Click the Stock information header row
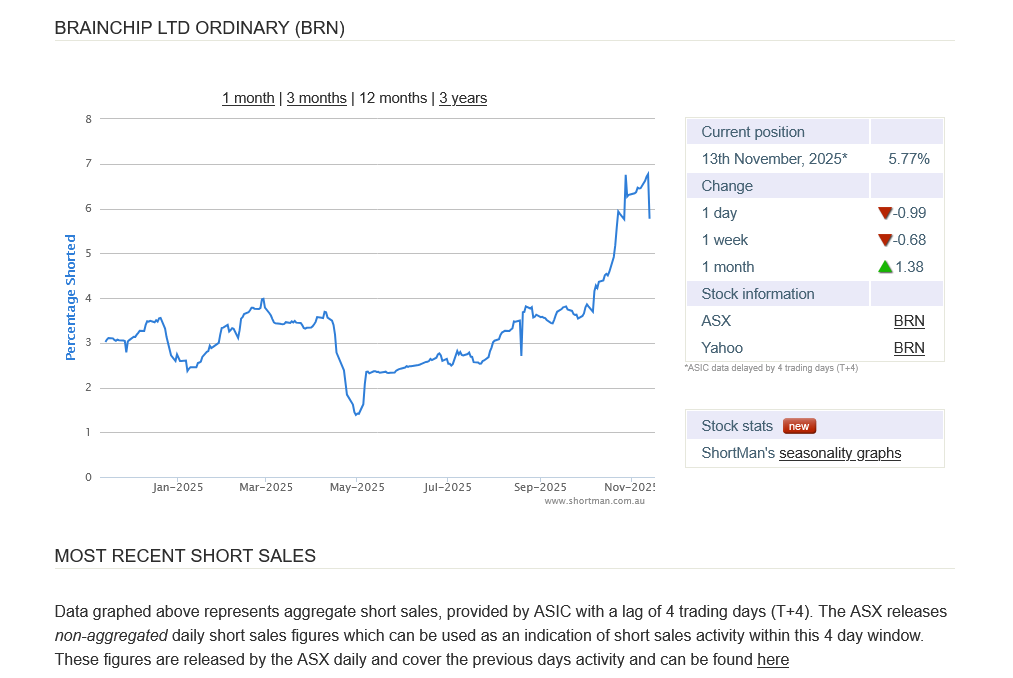Image resolution: width=1013 pixels, height=678 pixels. point(758,294)
